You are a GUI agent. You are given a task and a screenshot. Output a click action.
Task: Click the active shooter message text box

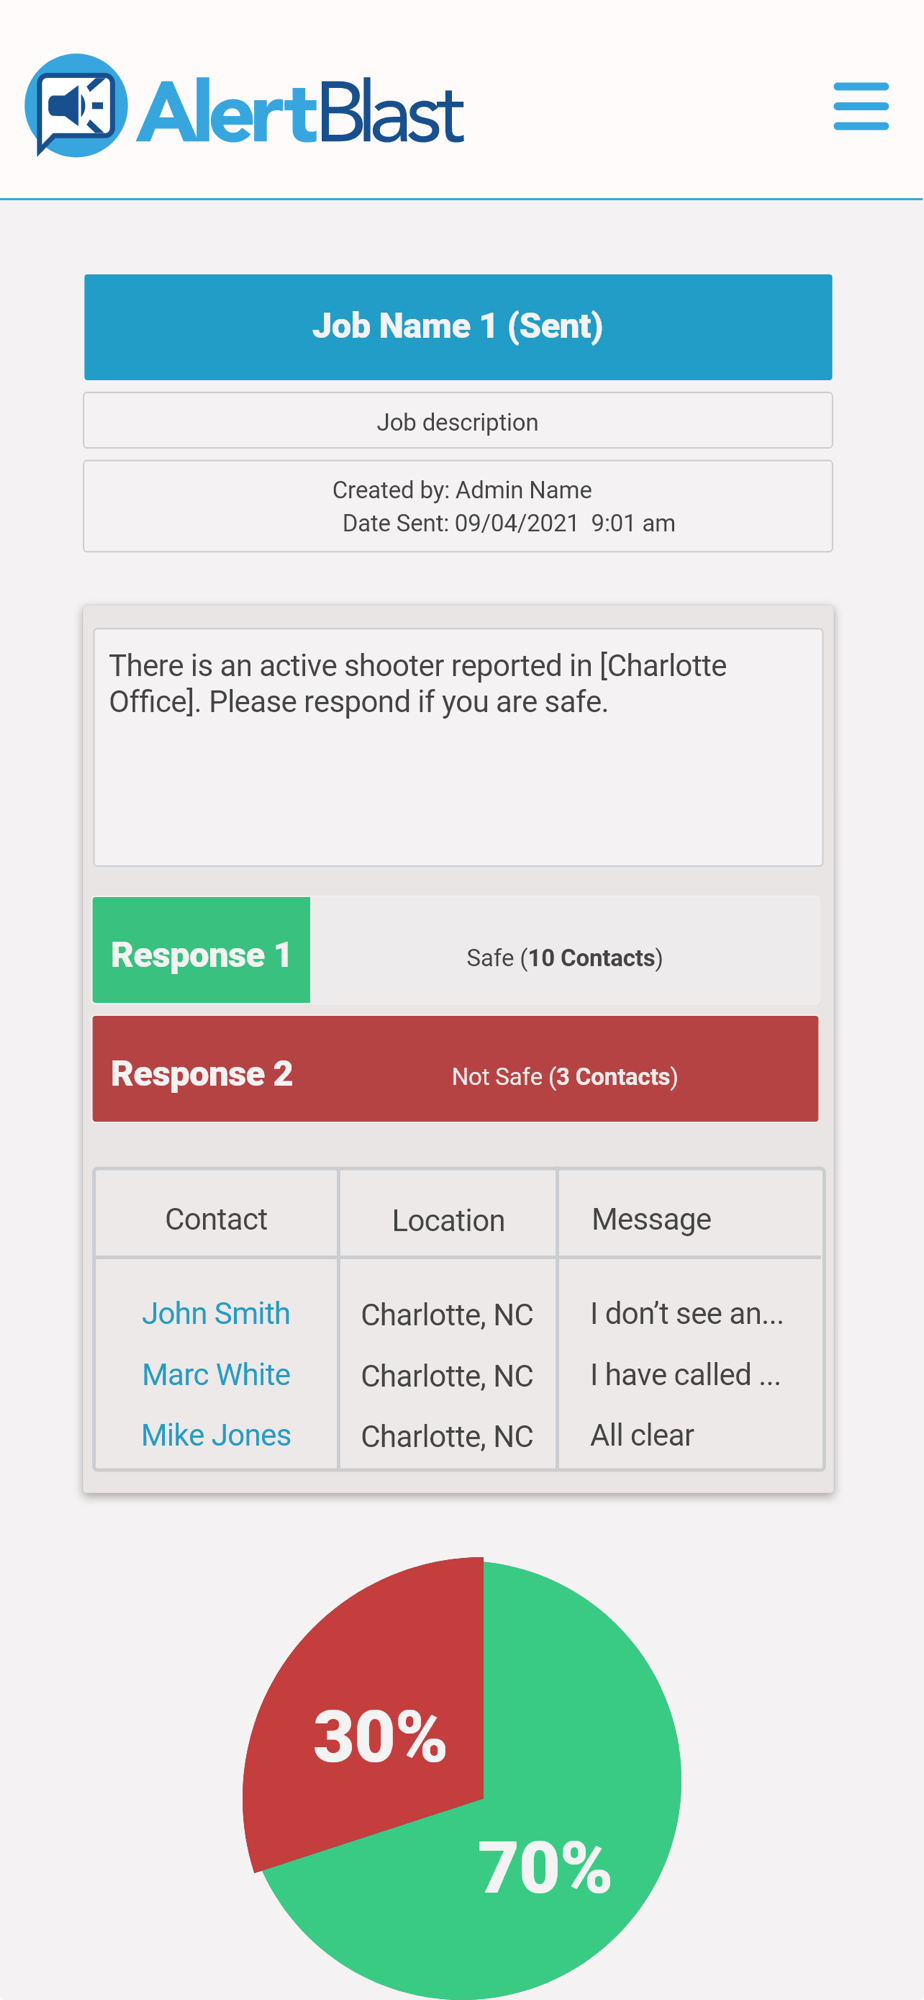tap(458, 747)
